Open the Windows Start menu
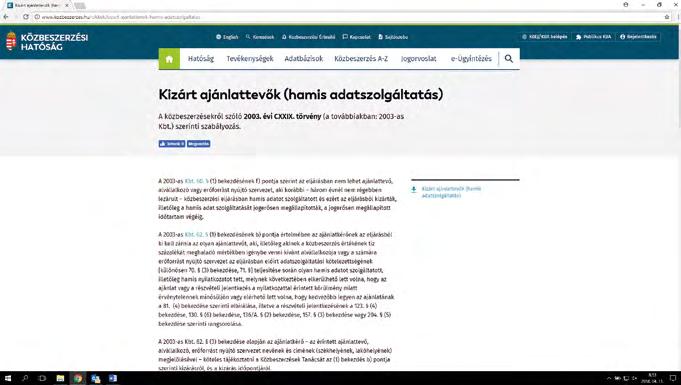 click(x=7, y=378)
